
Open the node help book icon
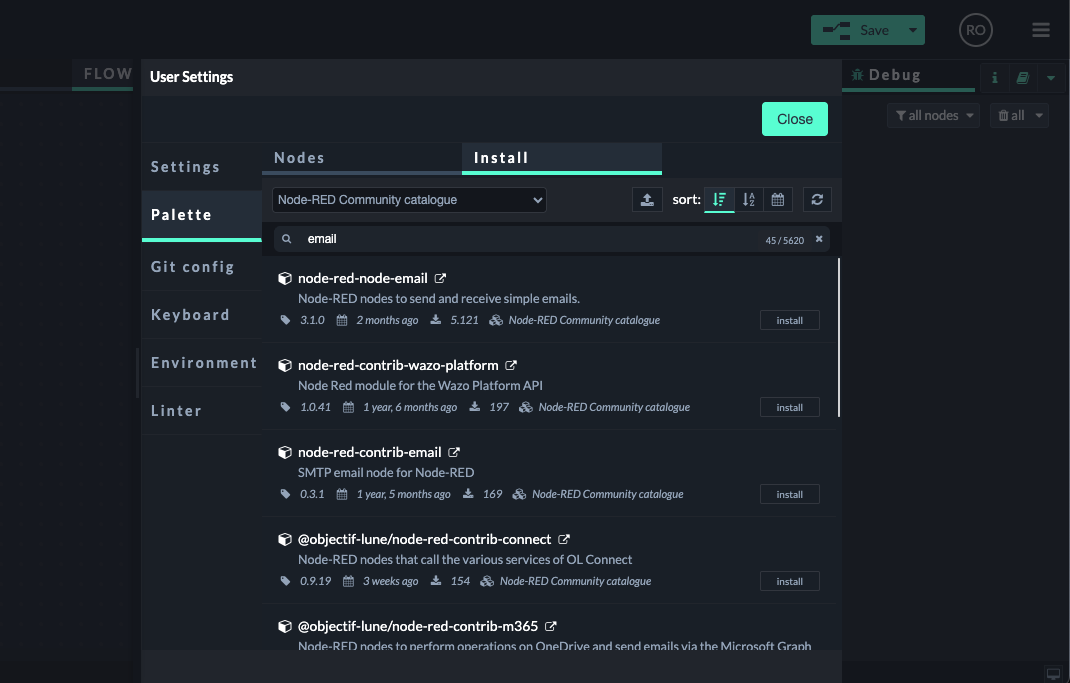pos(1021,77)
